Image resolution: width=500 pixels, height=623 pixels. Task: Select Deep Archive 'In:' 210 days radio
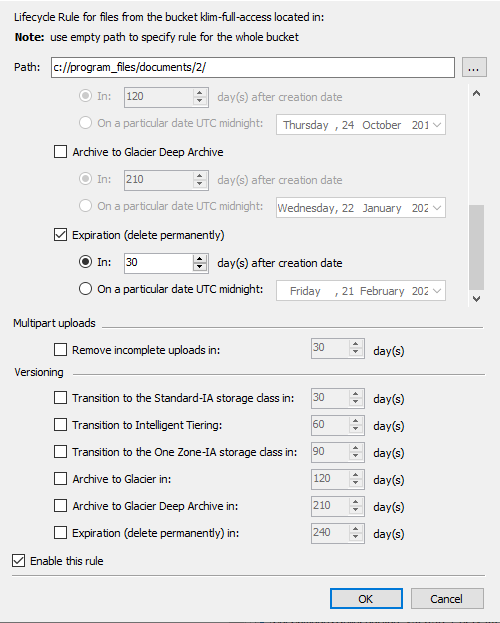[85, 179]
